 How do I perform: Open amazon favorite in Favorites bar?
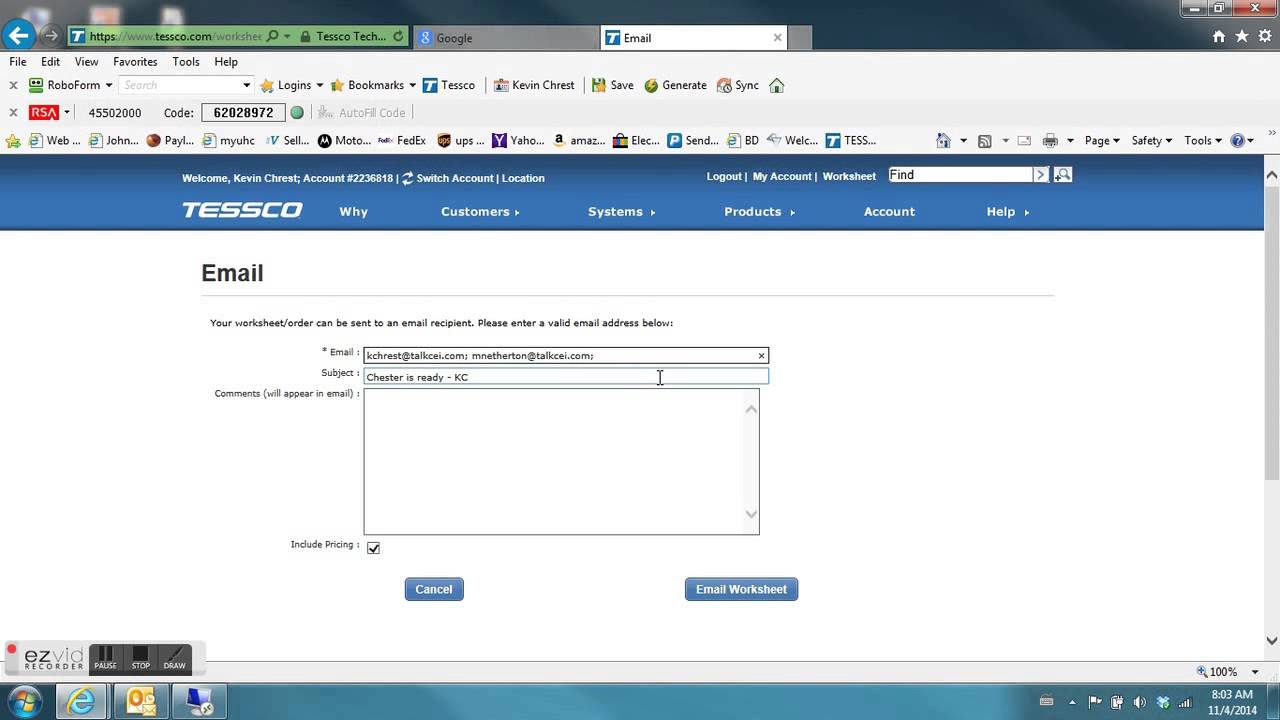579,141
